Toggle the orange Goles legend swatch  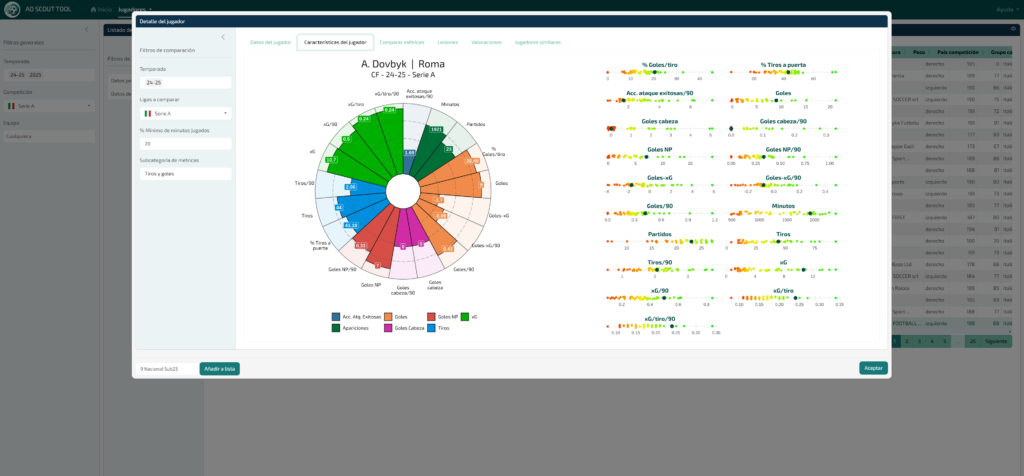click(x=388, y=317)
